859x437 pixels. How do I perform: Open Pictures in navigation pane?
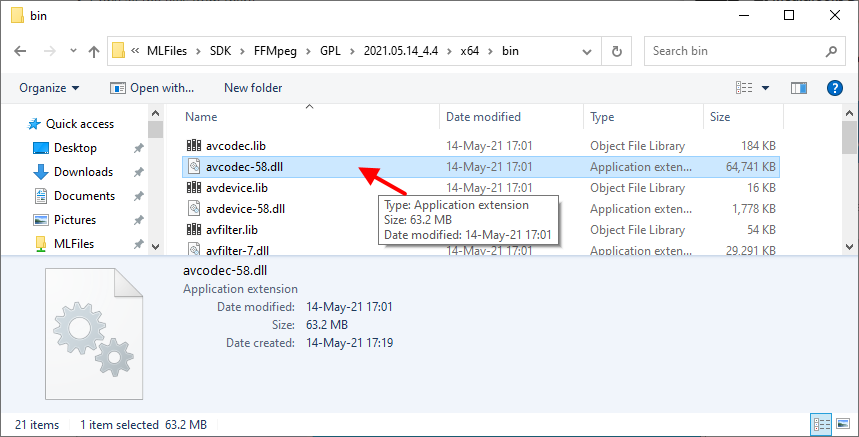tap(75, 220)
